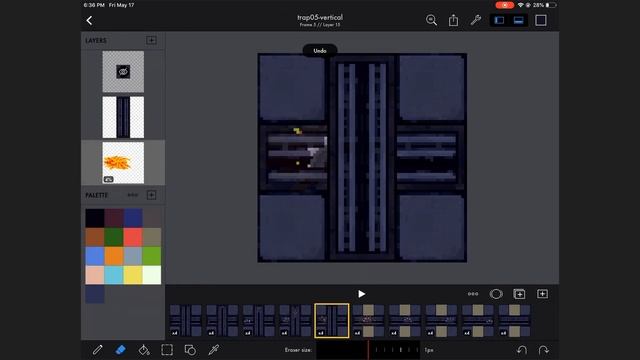Tap the battery status indicator
The image size is (640, 360).
tap(551, 5)
